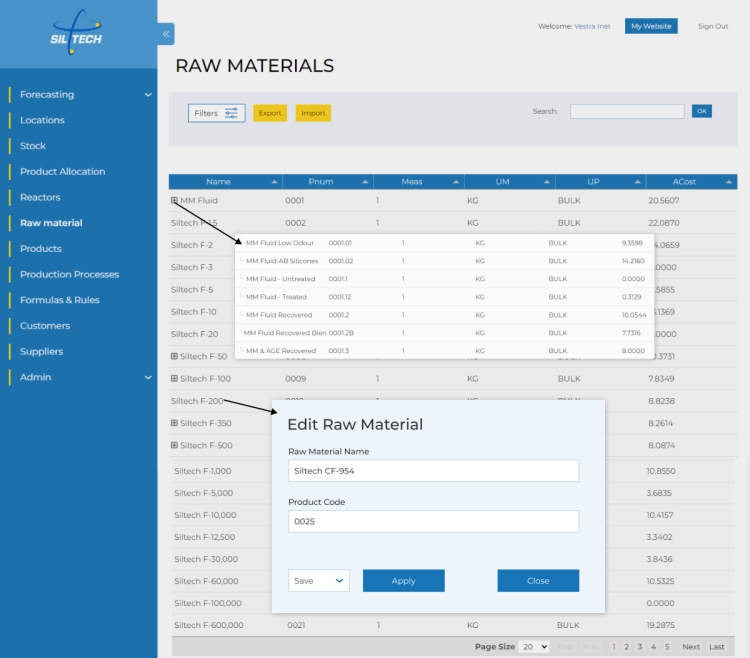750x658 pixels.
Task: Click Last page link
Action: 717,647
